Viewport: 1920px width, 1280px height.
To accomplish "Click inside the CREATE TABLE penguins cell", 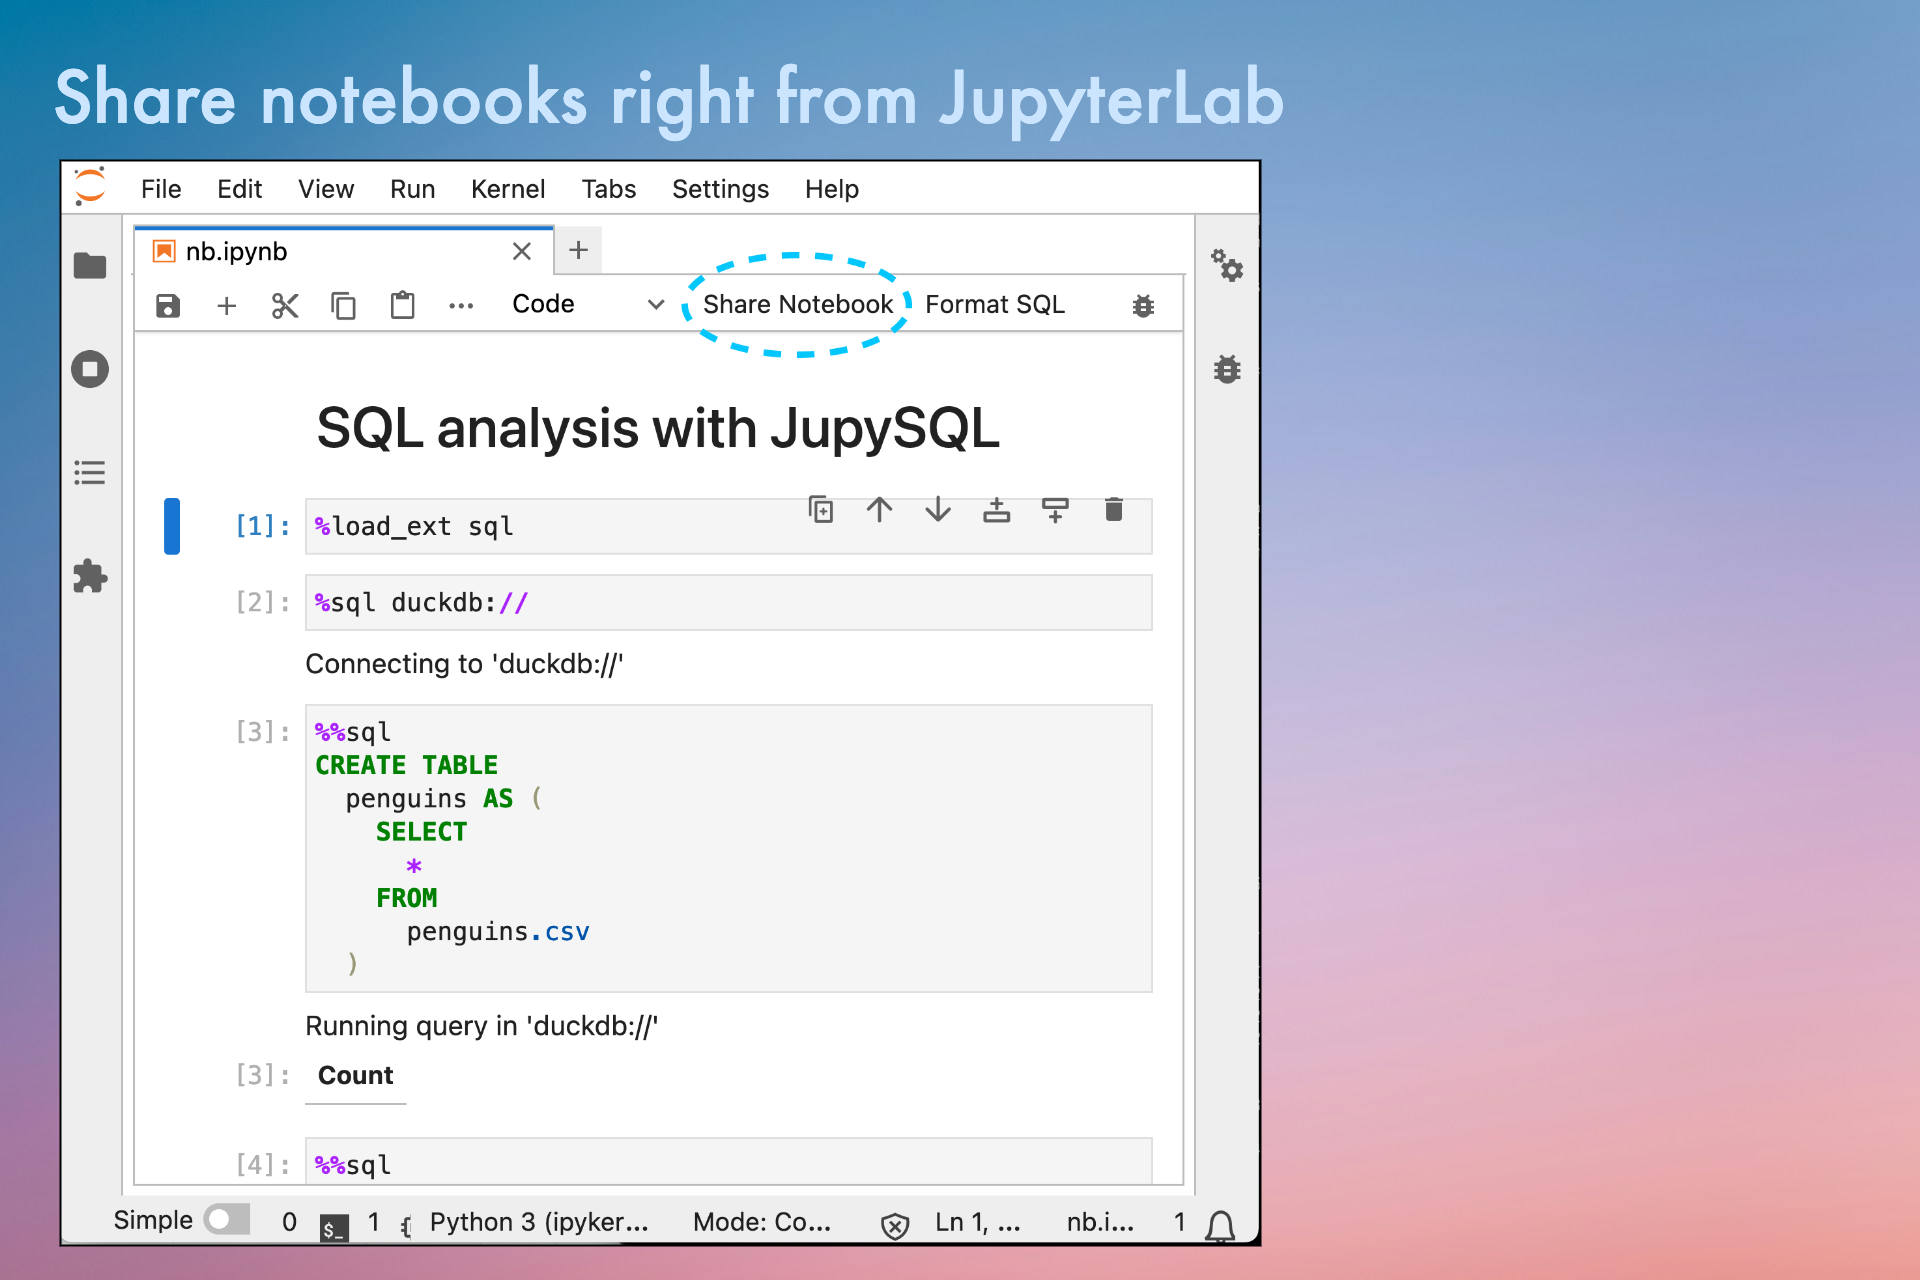I will point(728,848).
